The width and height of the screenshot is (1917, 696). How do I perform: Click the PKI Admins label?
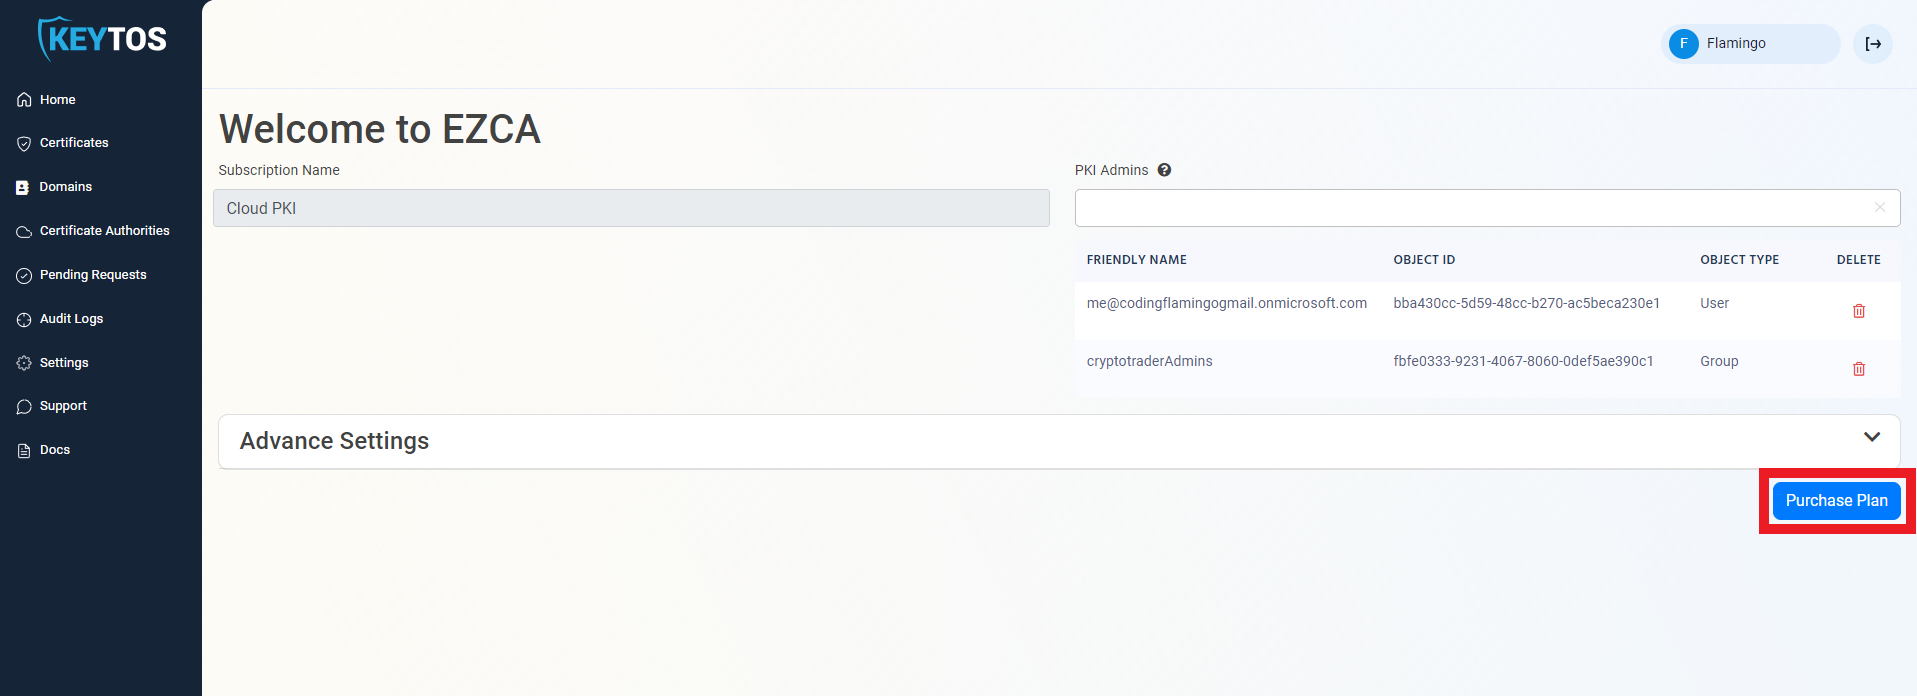click(1111, 170)
